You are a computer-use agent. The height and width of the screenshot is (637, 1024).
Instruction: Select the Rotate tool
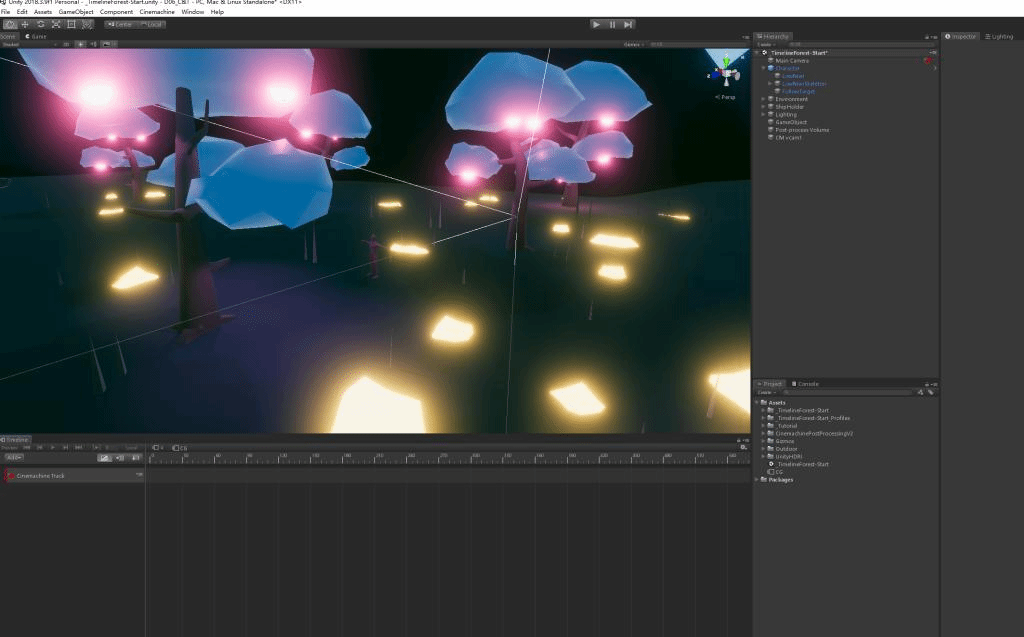[x=40, y=23]
